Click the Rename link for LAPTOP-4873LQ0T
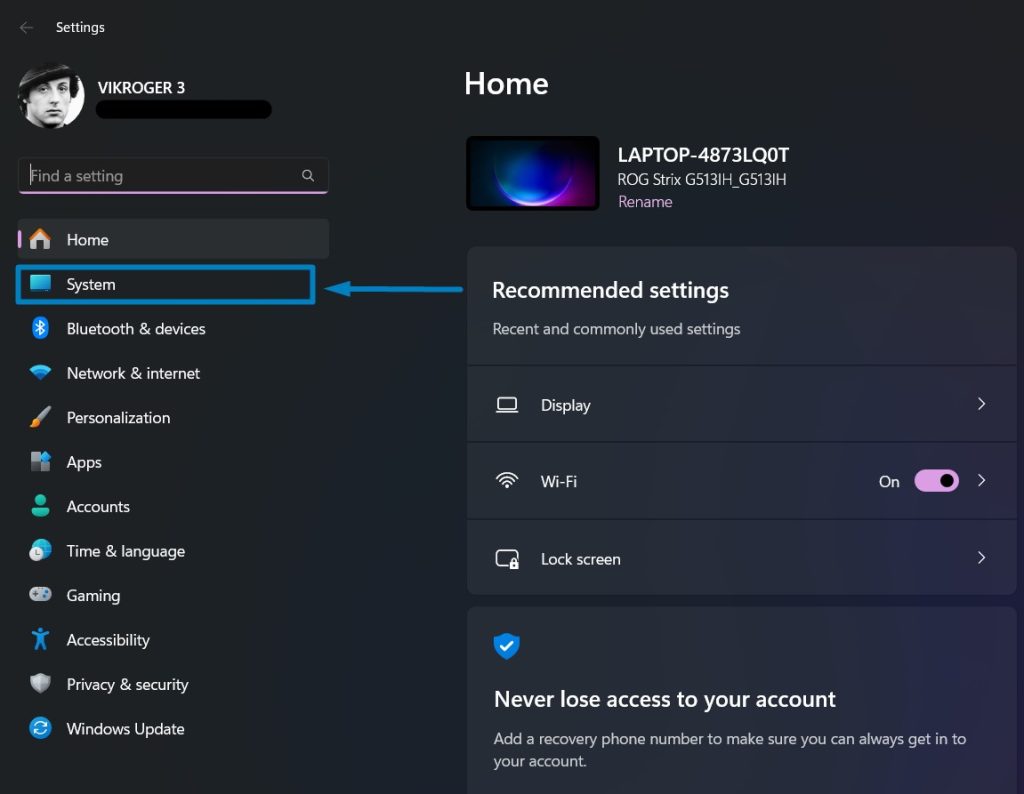This screenshot has height=794, width=1024. tap(645, 201)
